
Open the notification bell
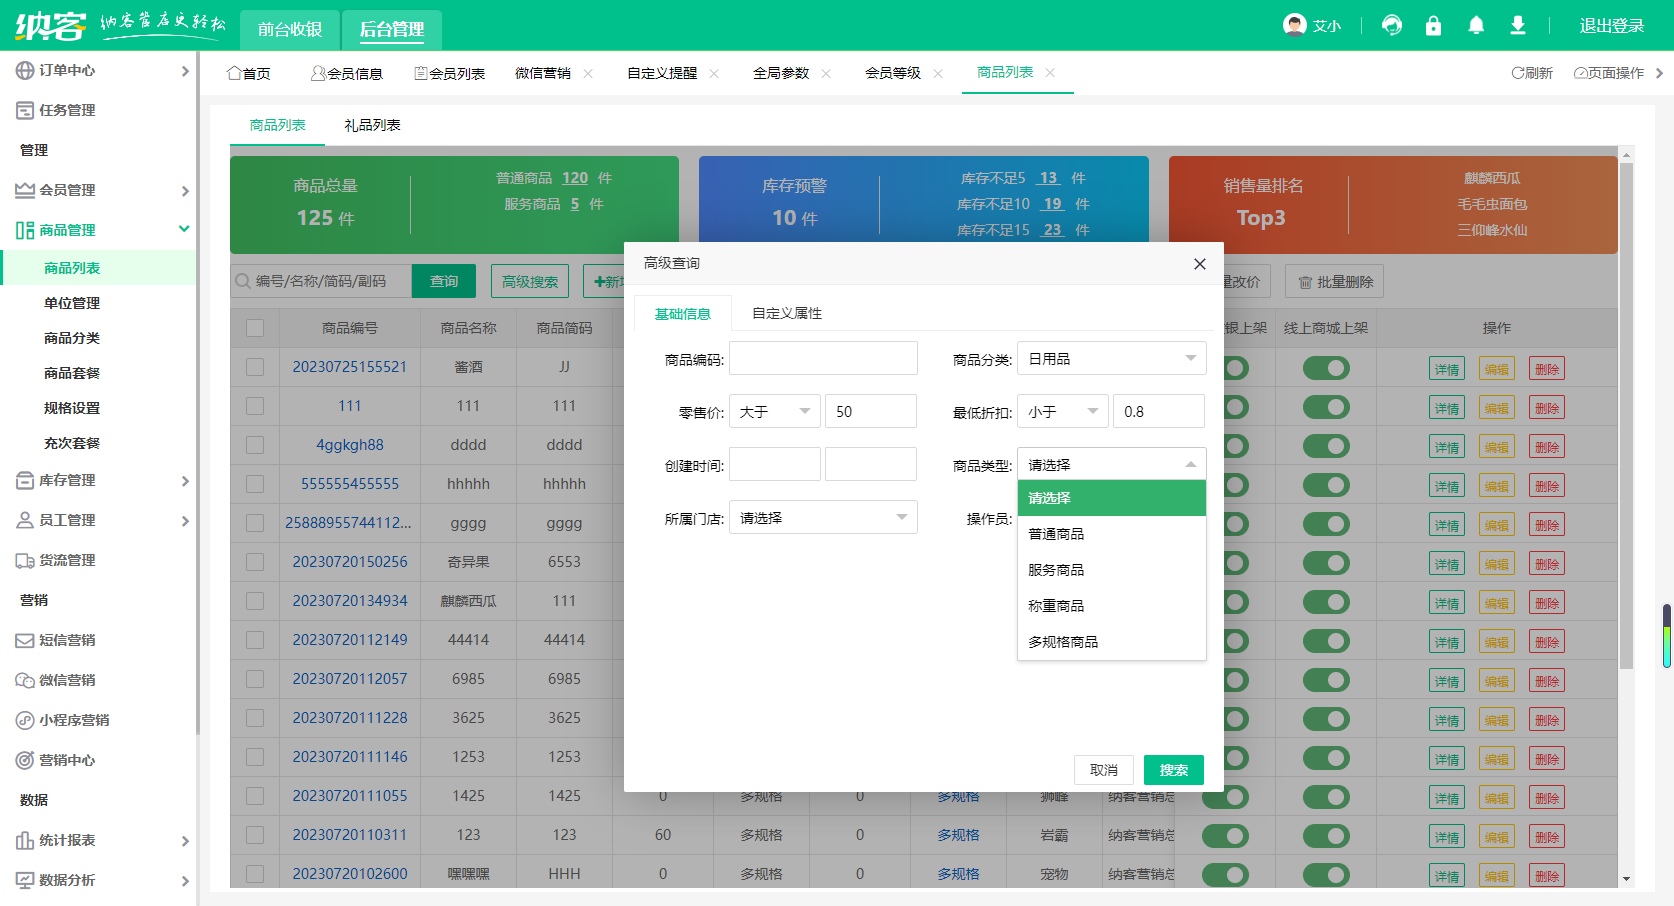click(1476, 25)
